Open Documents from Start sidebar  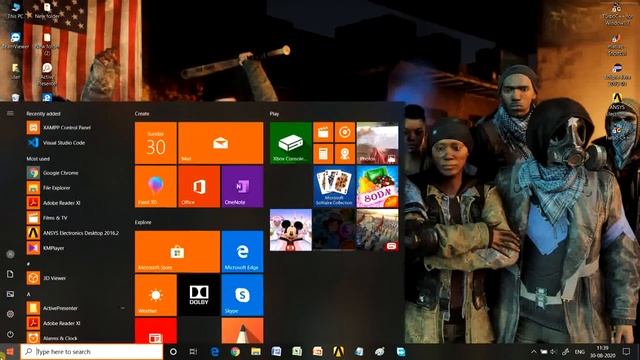11,274
